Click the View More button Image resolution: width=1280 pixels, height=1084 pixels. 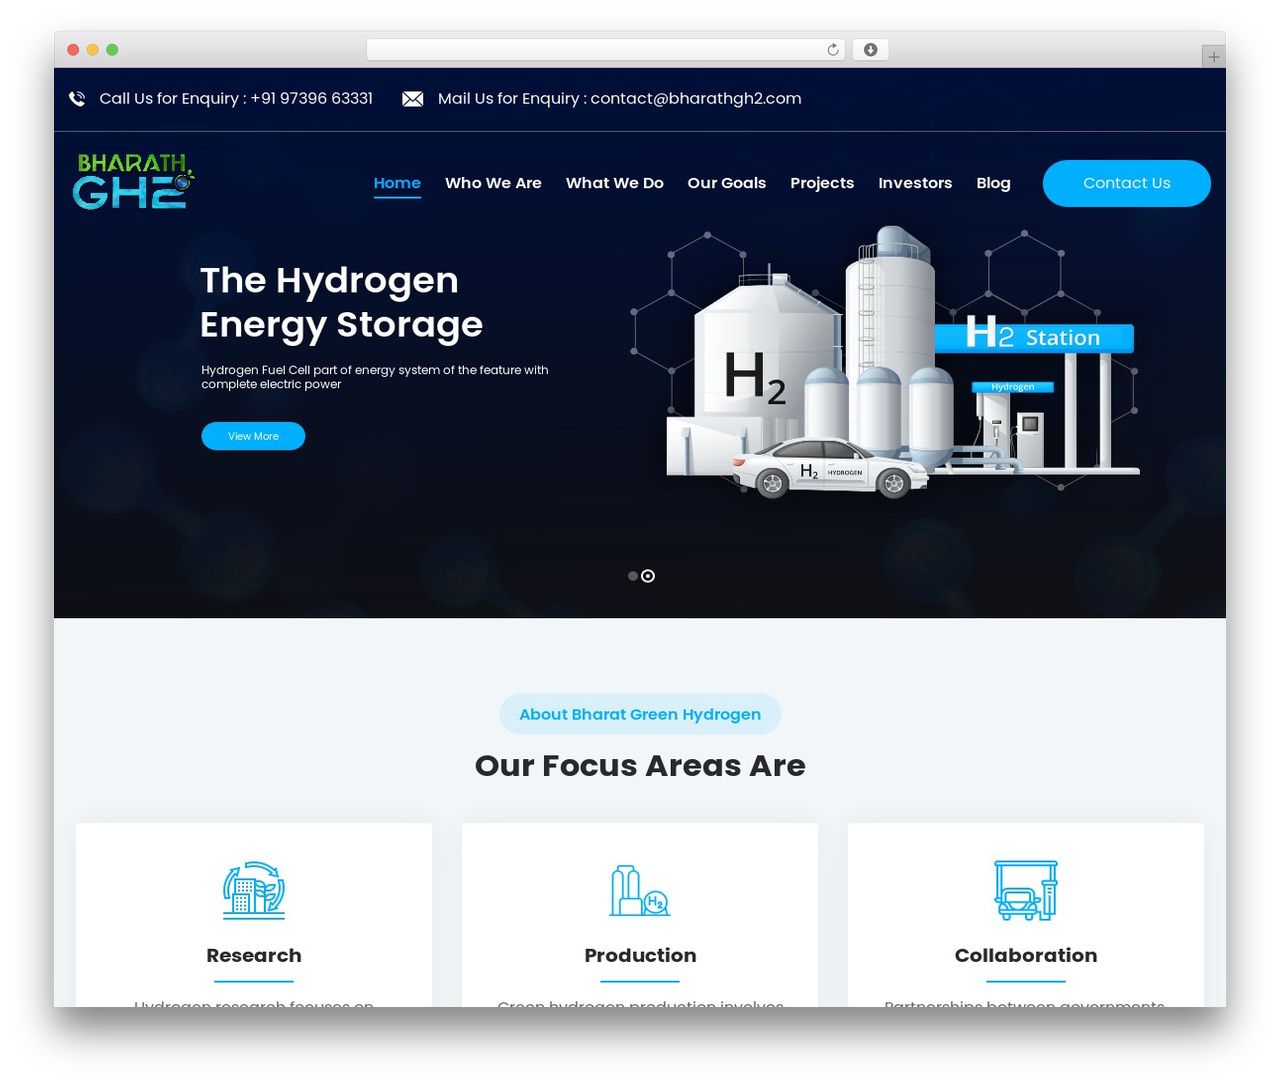(x=253, y=436)
